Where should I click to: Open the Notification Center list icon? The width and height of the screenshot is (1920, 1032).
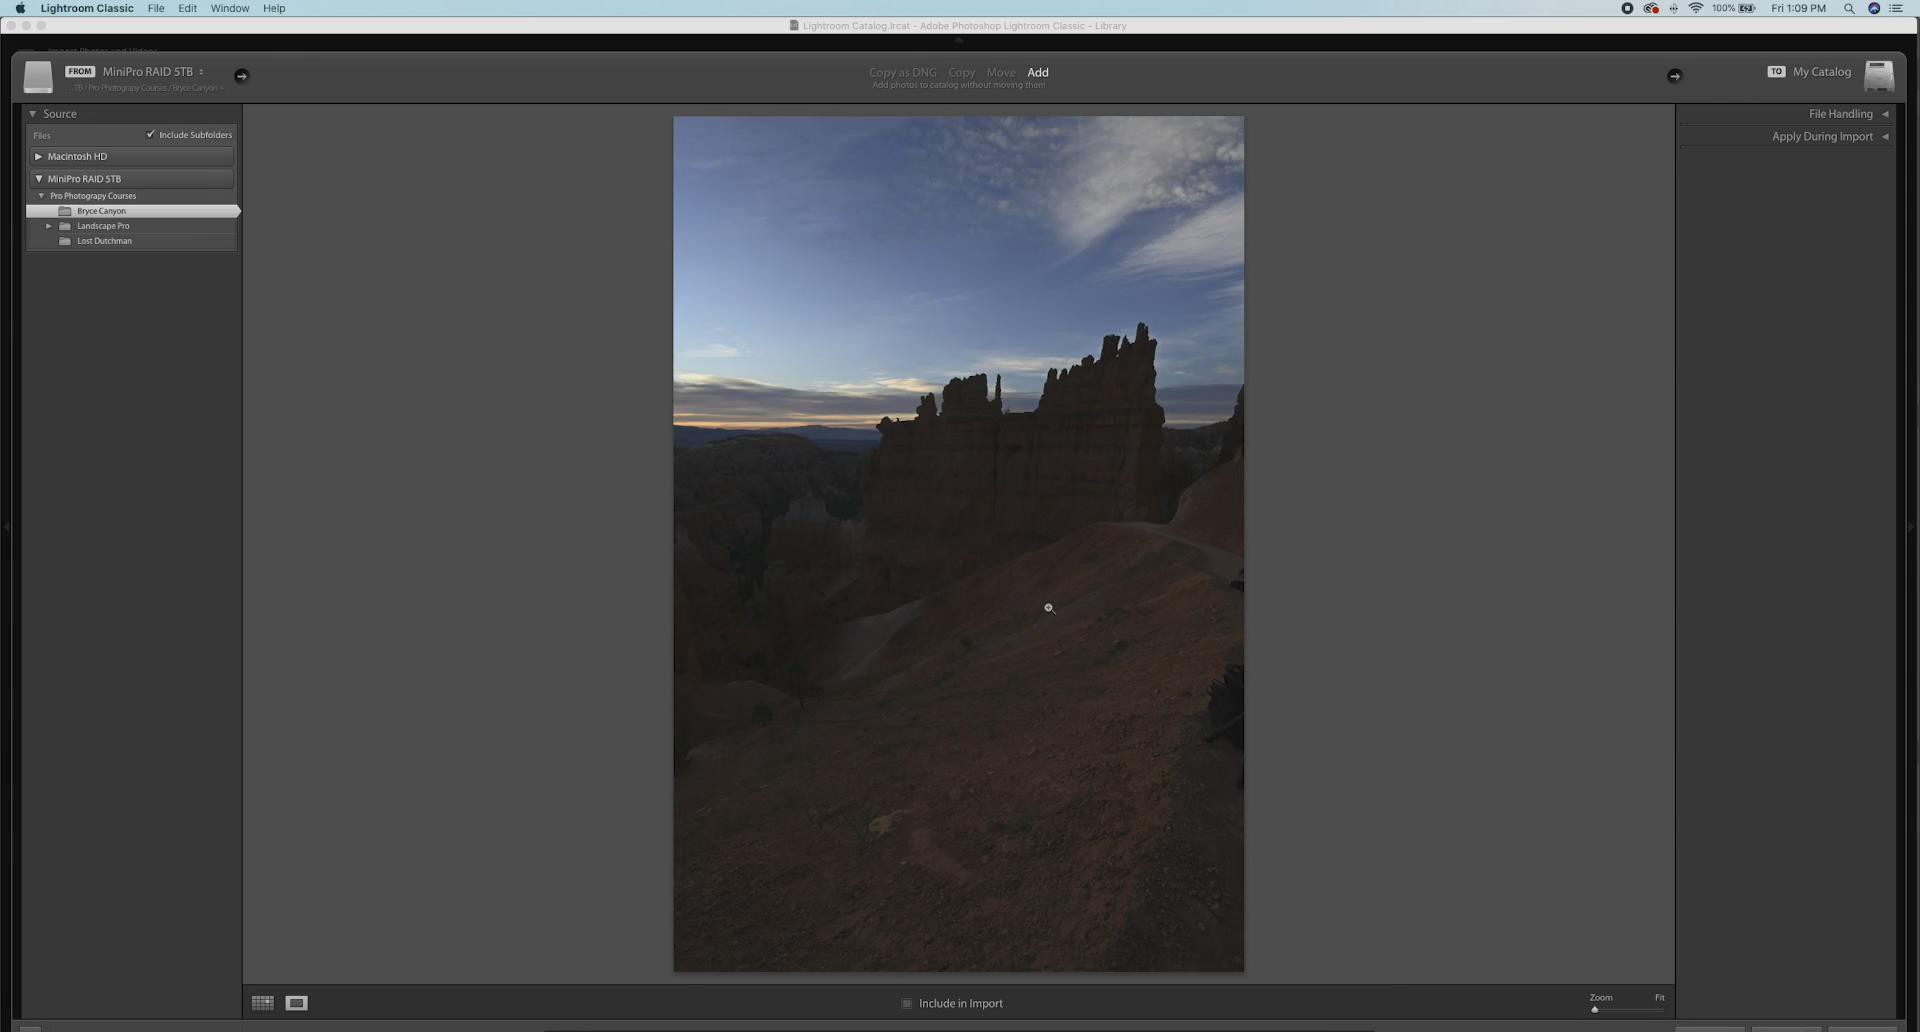click(x=1896, y=8)
